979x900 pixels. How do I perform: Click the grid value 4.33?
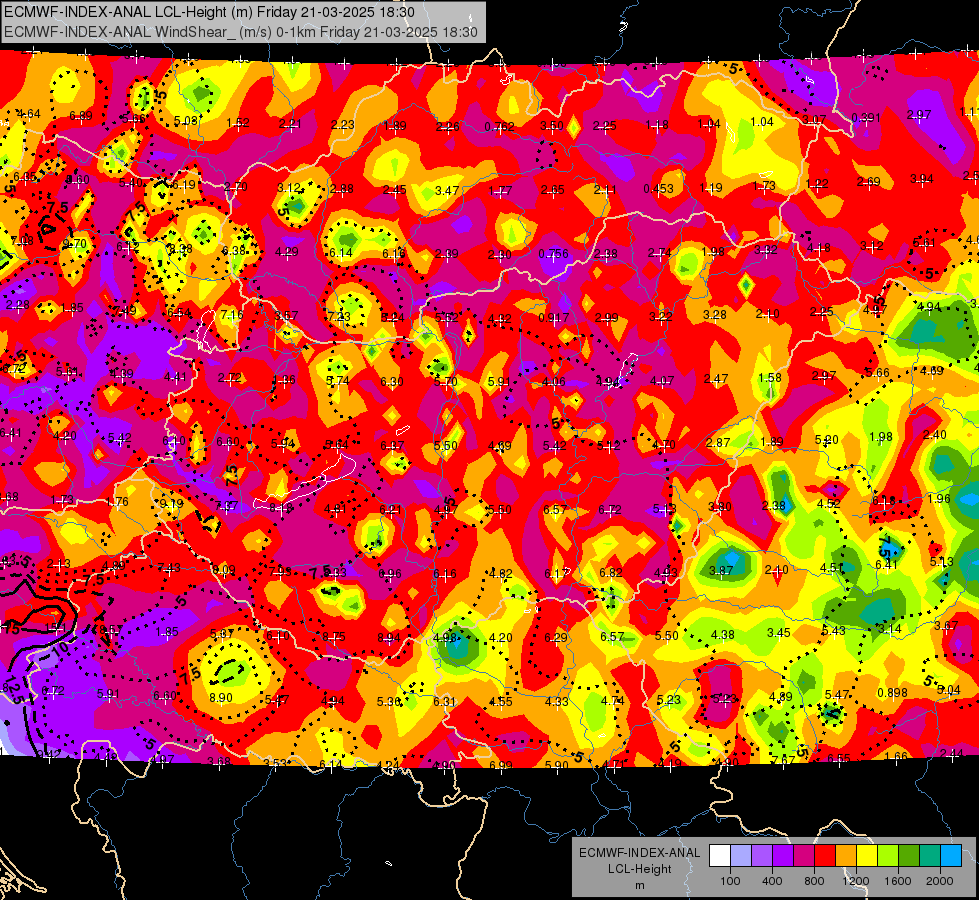tap(556, 701)
